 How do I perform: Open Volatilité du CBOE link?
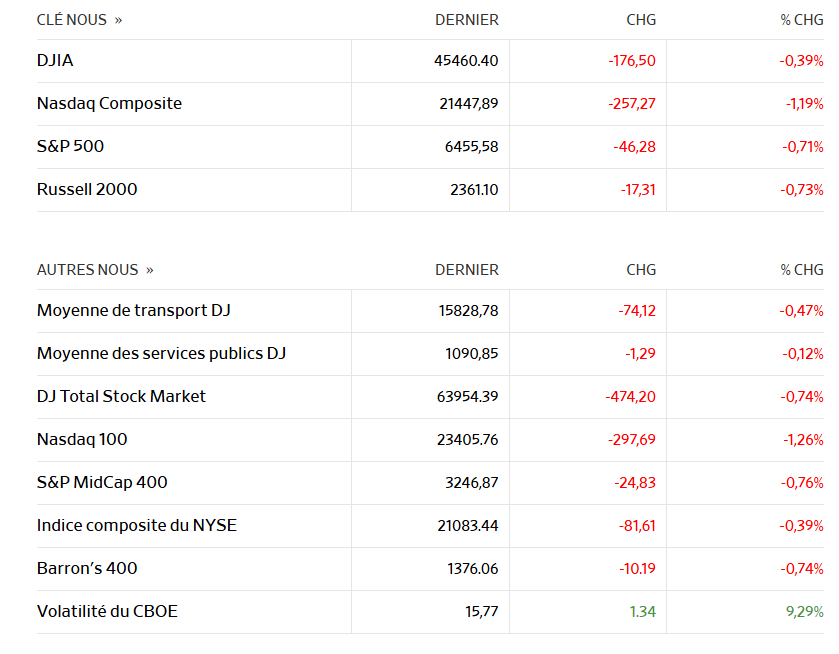(107, 612)
